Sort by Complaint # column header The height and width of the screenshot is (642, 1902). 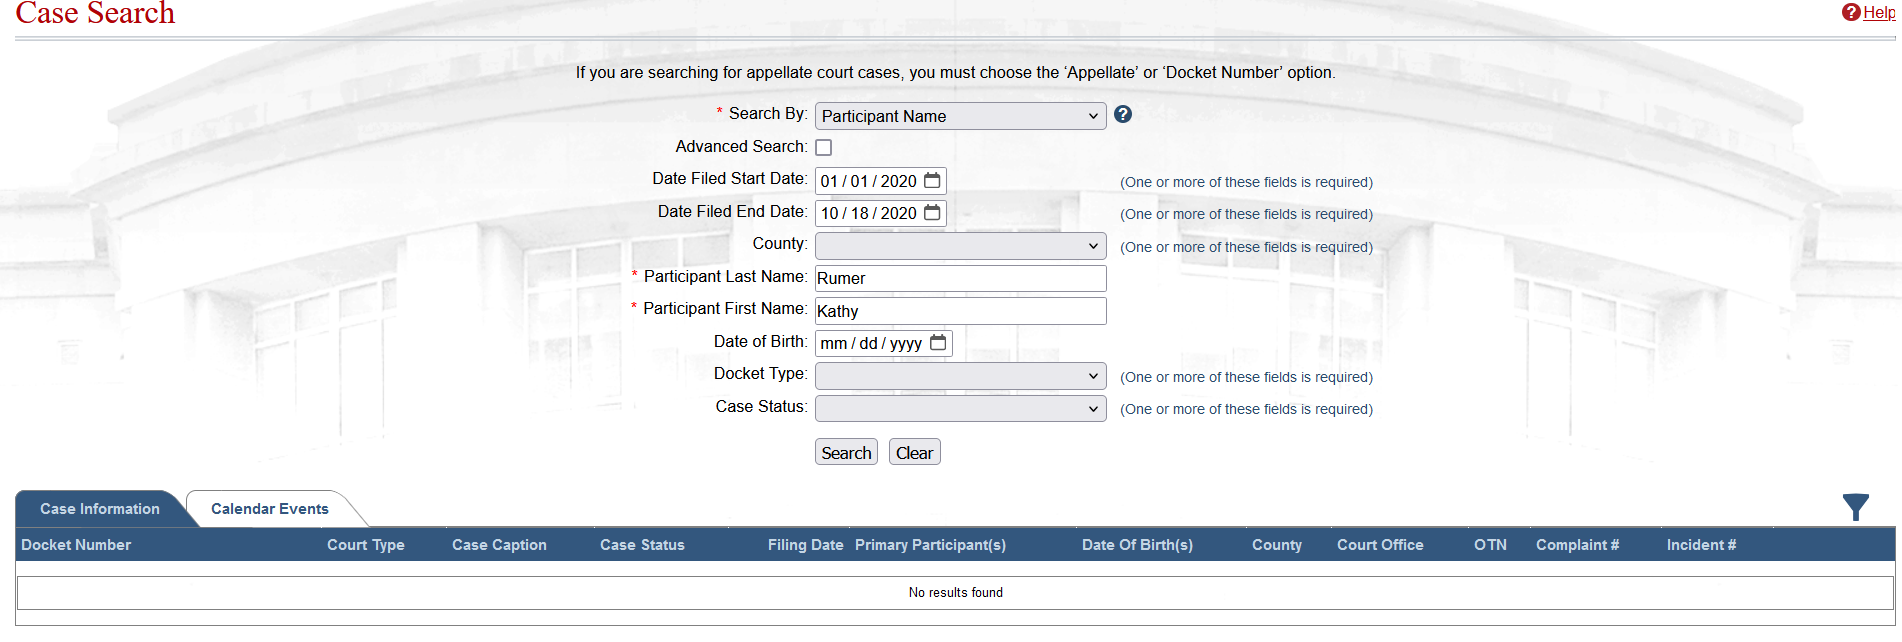click(1577, 545)
